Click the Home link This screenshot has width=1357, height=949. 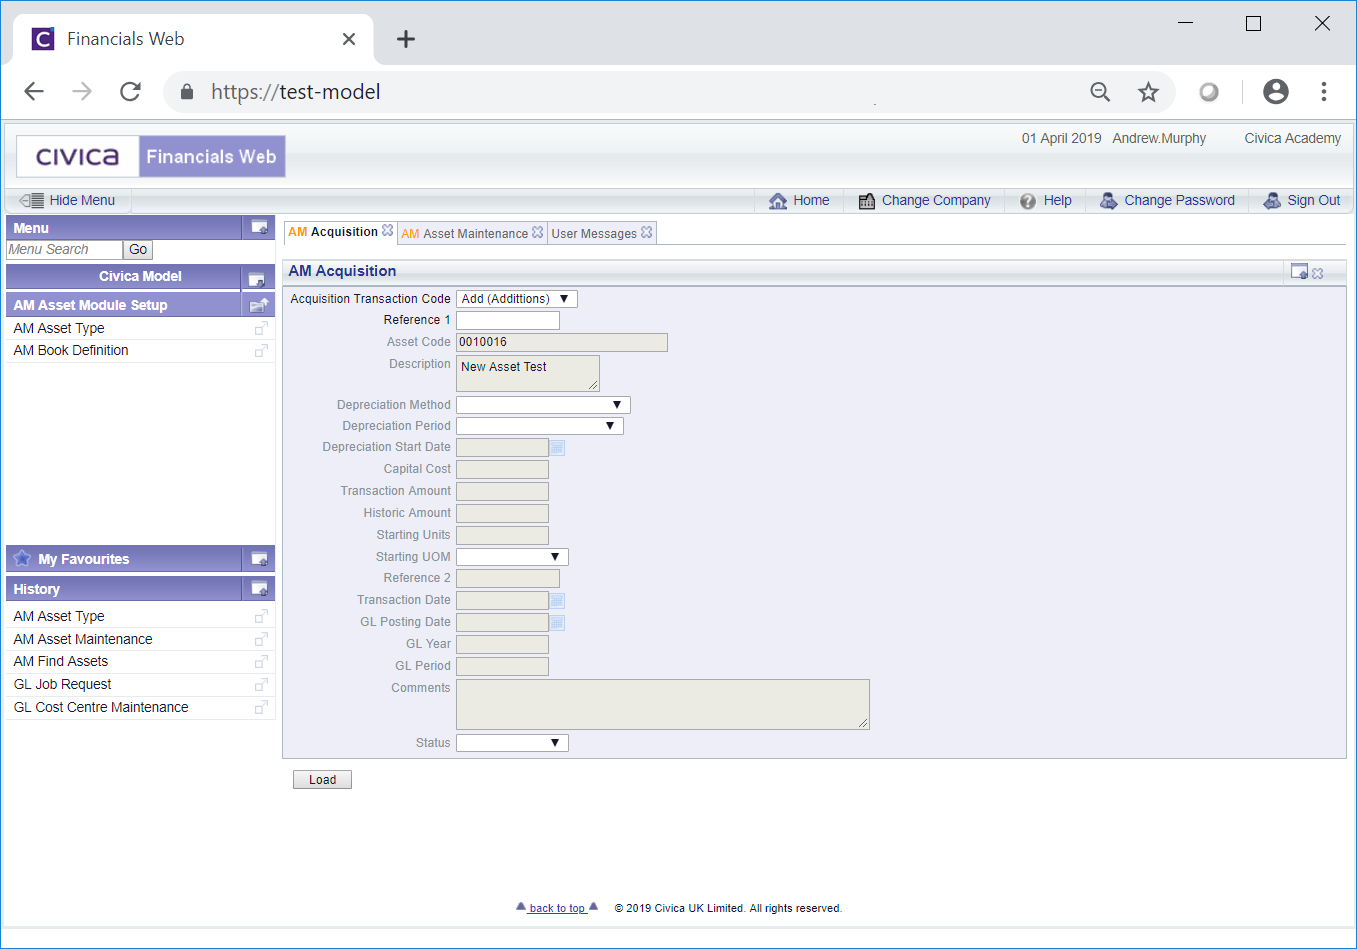(x=811, y=201)
